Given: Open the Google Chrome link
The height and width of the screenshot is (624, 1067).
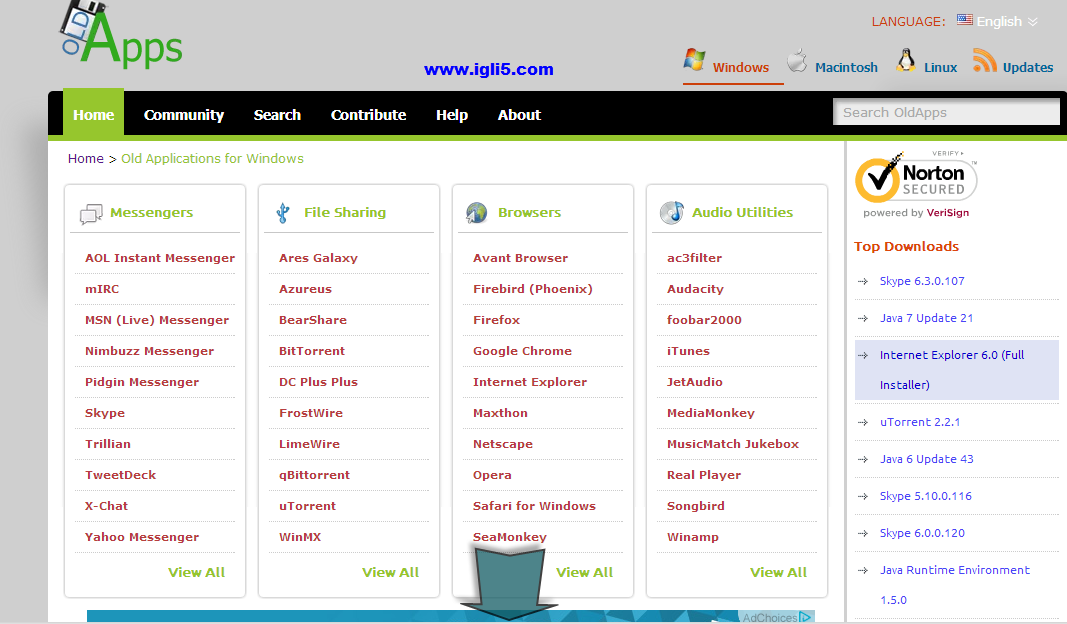Looking at the screenshot, I should click(522, 351).
